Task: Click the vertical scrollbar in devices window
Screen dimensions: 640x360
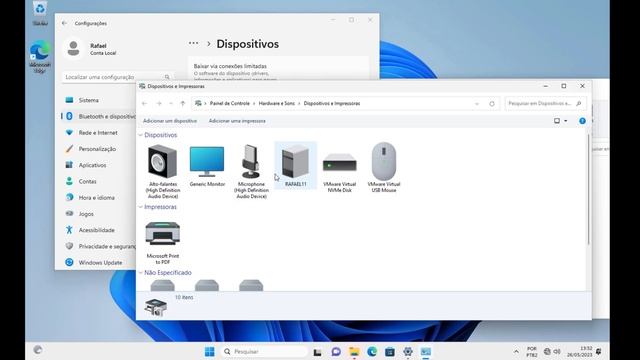Action: click(x=588, y=189)
